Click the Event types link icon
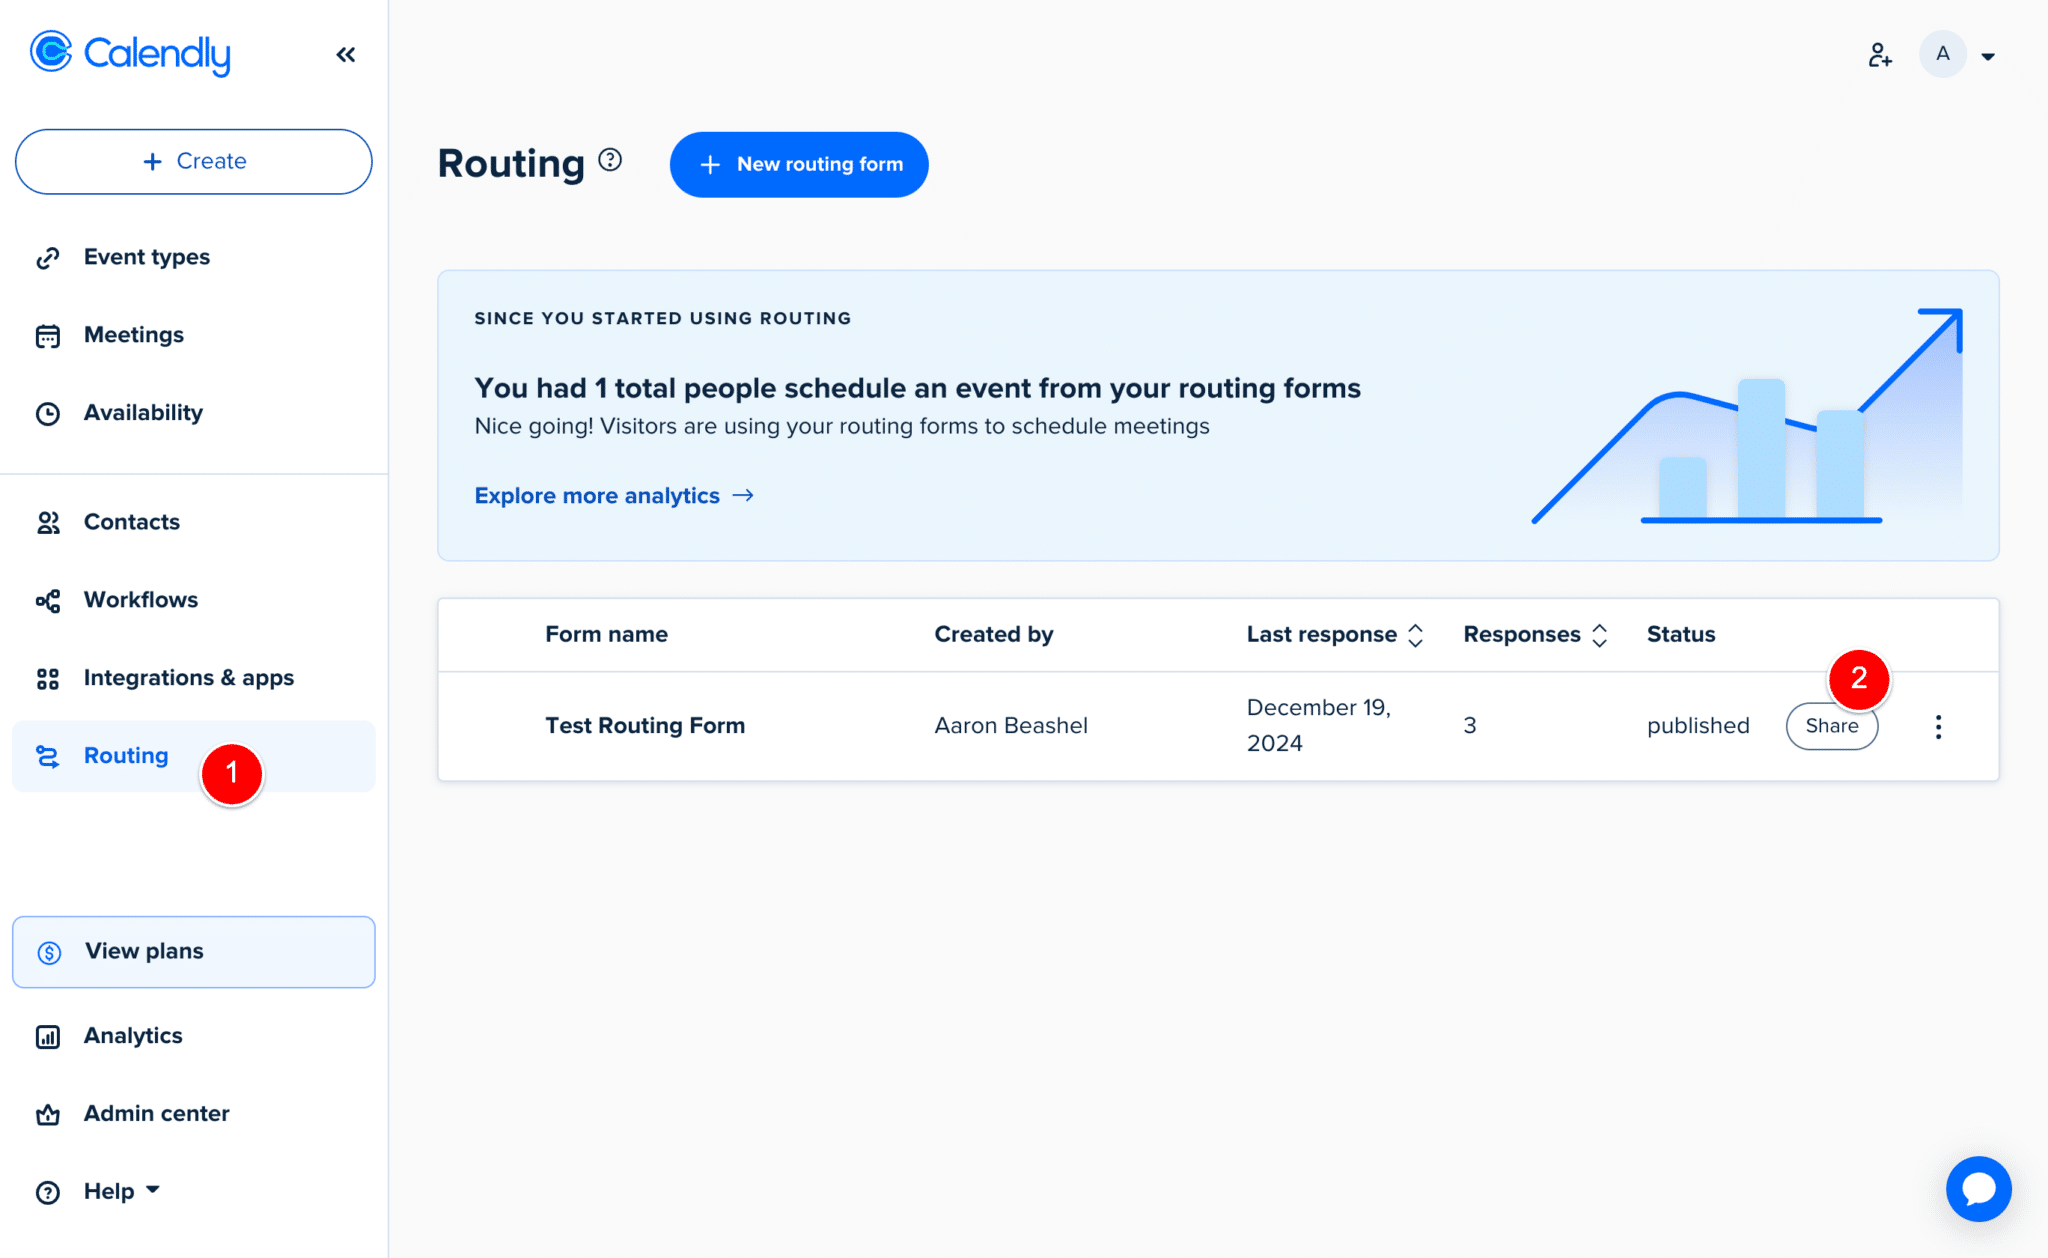Viewport: 2048px width, 1258px height. [x=48, y=258]
